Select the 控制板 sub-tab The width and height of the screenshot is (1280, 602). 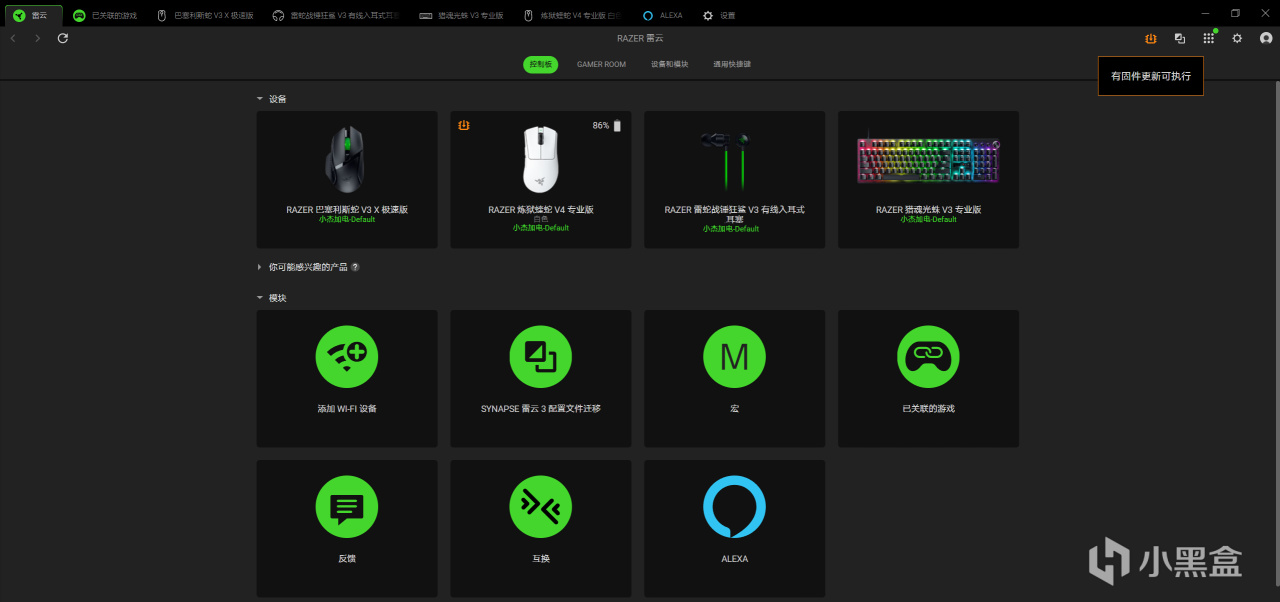pos(540,64)
